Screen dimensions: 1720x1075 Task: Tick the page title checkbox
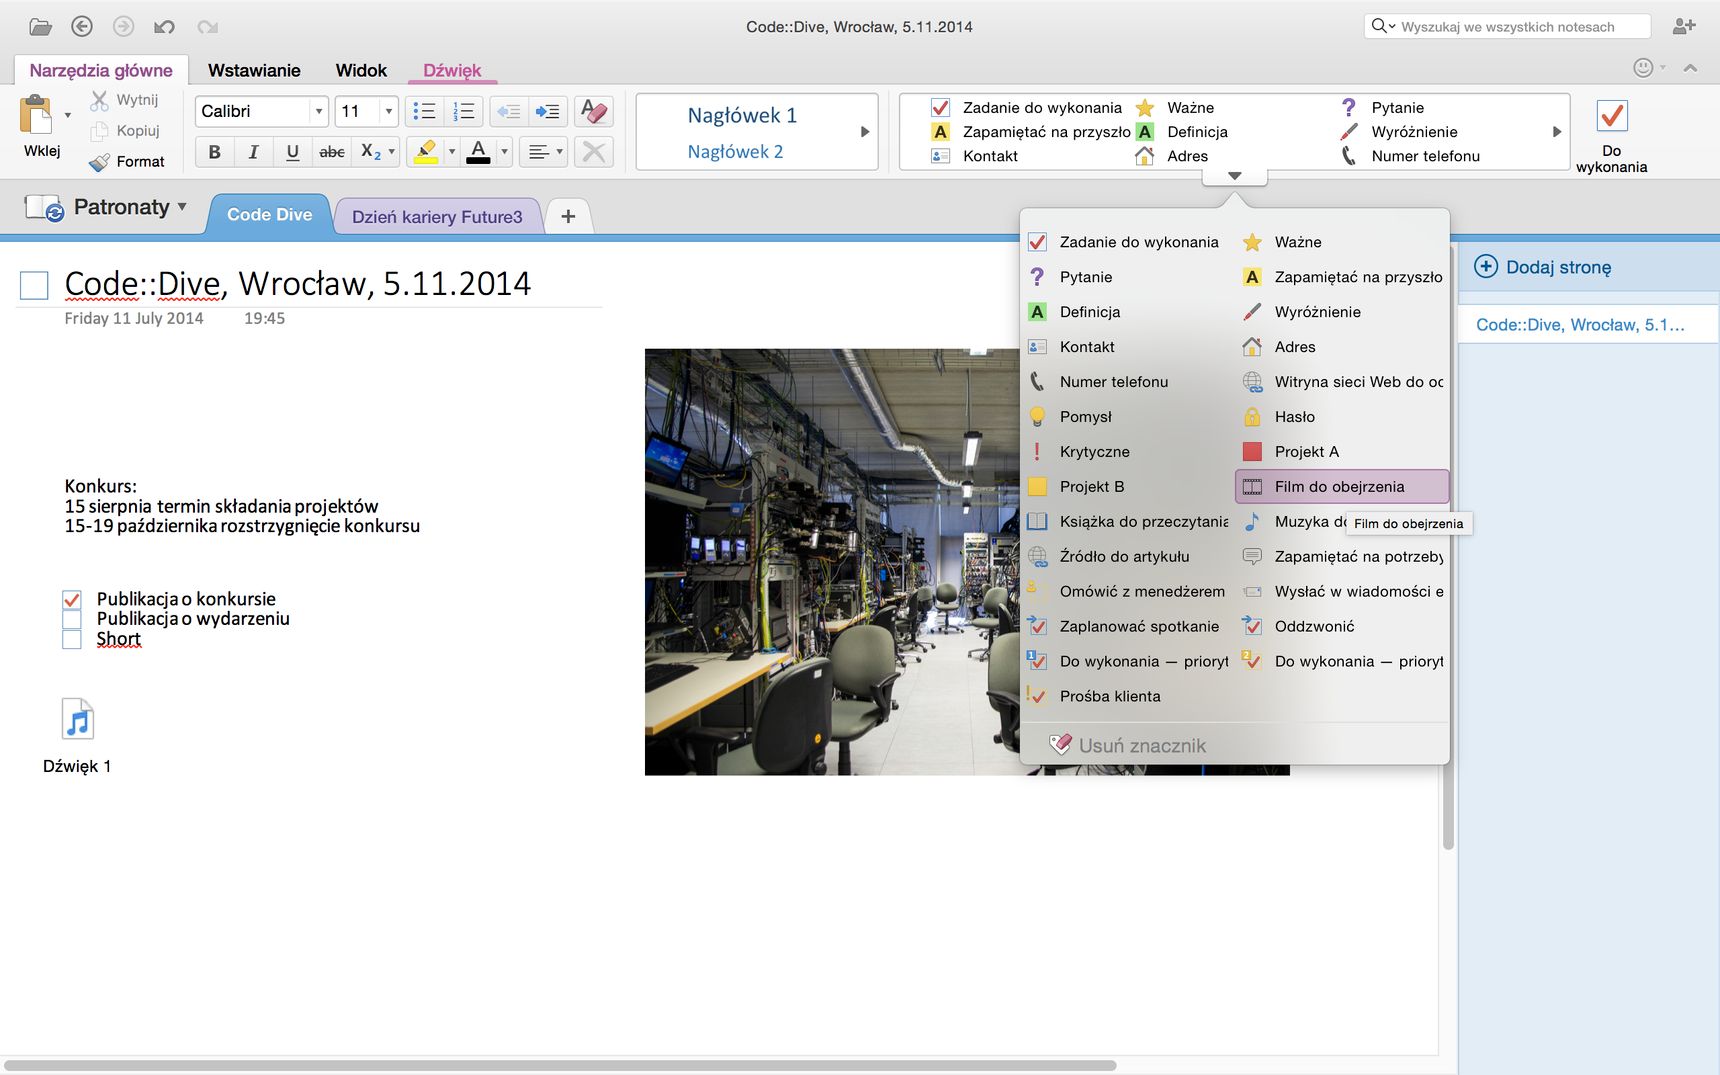coord(34,286)
